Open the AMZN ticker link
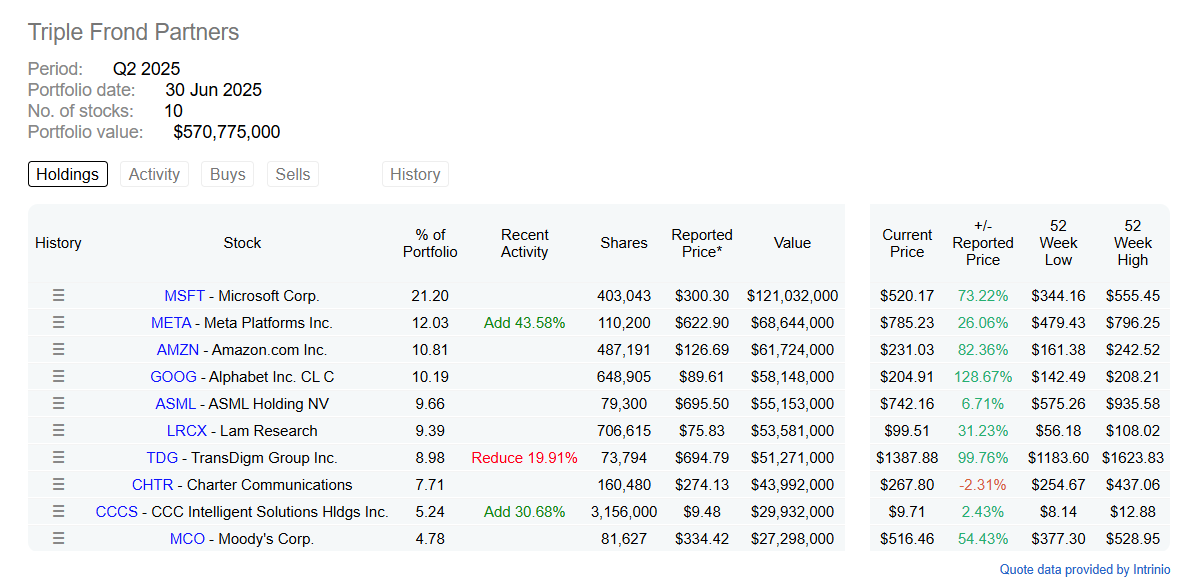Image resolution: width=1187 pixels, height=586 pixels. click(x=176, y=351)
